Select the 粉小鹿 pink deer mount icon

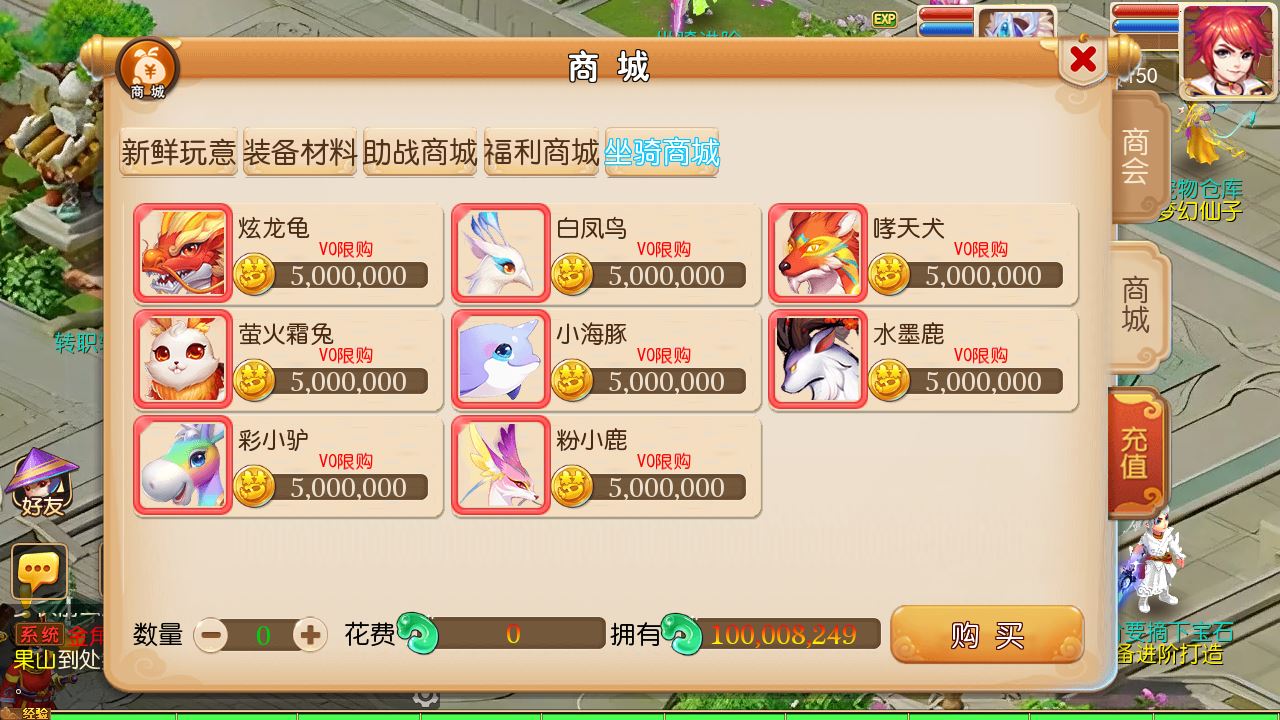pyautogui.click(x=501, y=465)
